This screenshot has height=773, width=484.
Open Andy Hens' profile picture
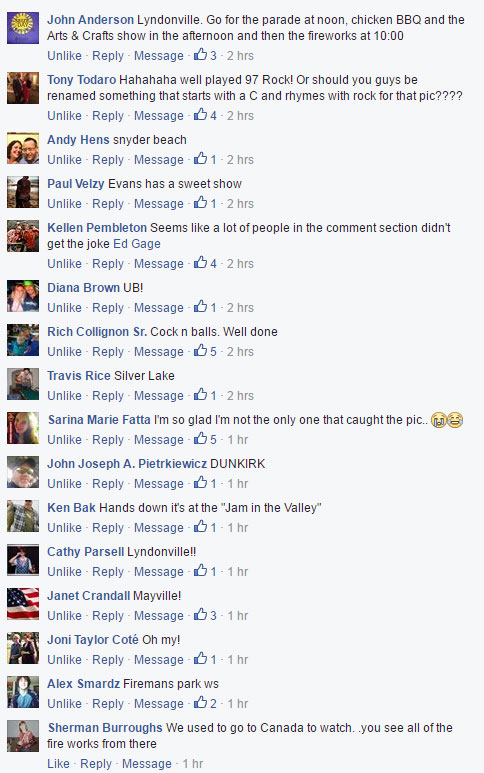[23, 148]
